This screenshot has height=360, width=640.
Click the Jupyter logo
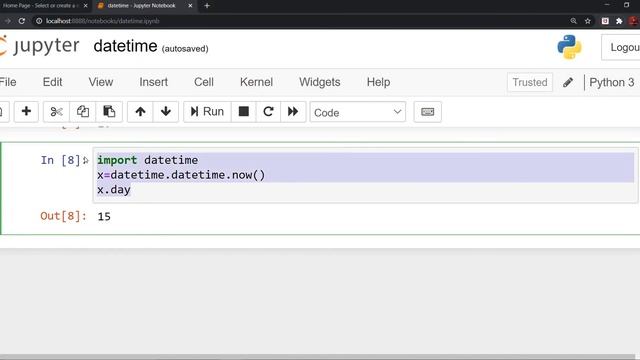(40, 46)
